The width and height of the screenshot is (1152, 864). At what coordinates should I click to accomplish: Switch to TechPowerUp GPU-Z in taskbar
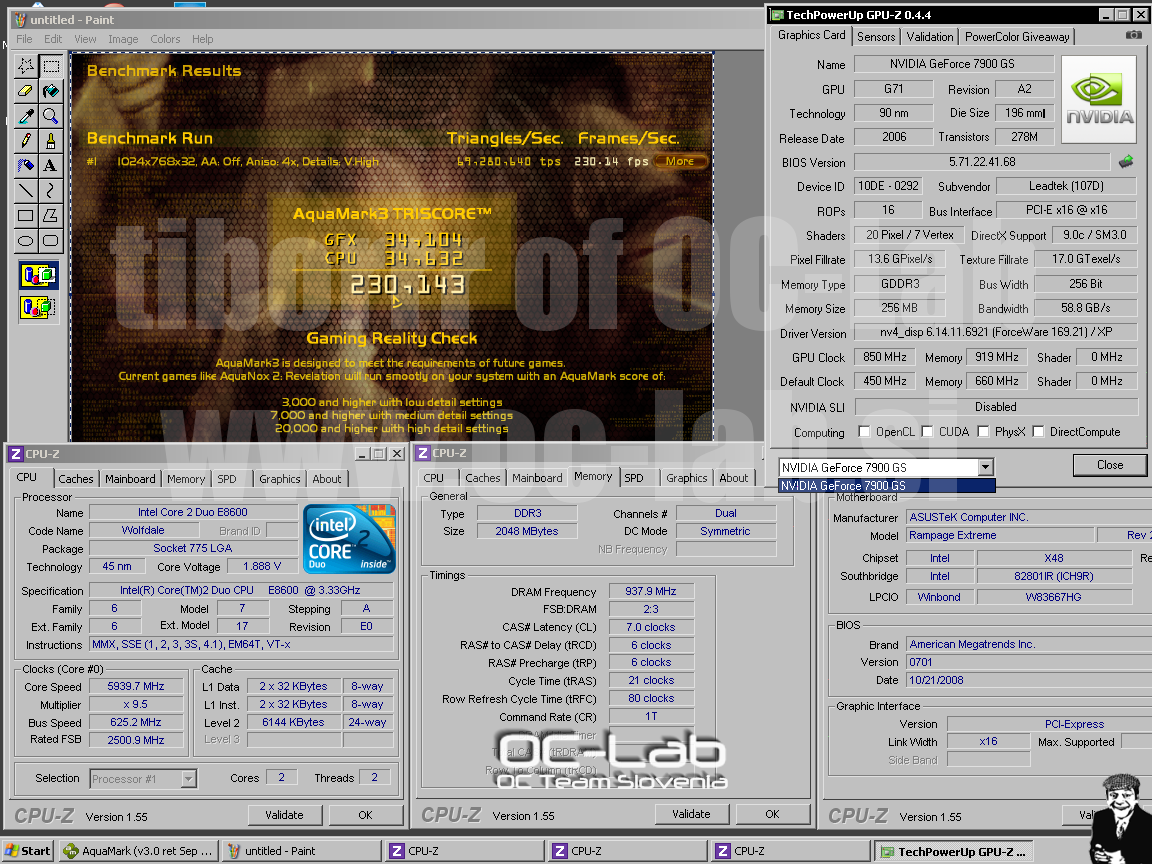pyautogui.click(x=954, y=852)
